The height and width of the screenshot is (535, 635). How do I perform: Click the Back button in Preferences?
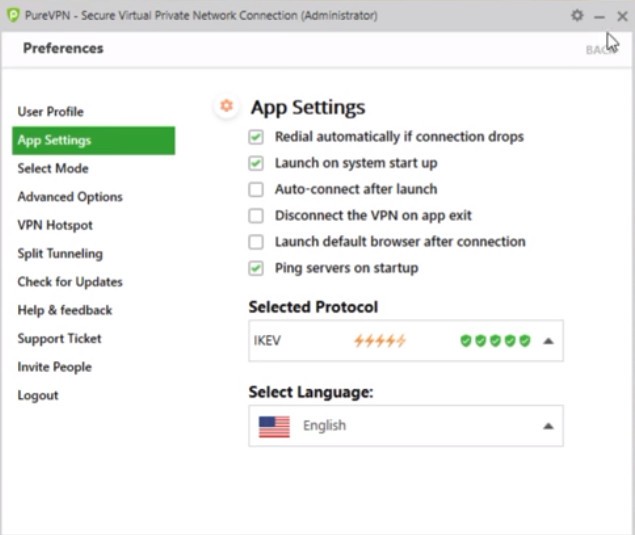coord(600,49)
